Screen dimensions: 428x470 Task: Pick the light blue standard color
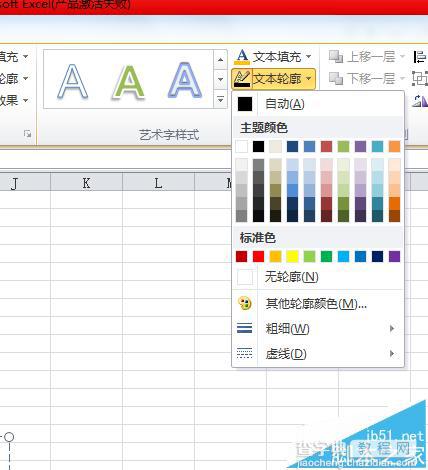tap(343, 256)
